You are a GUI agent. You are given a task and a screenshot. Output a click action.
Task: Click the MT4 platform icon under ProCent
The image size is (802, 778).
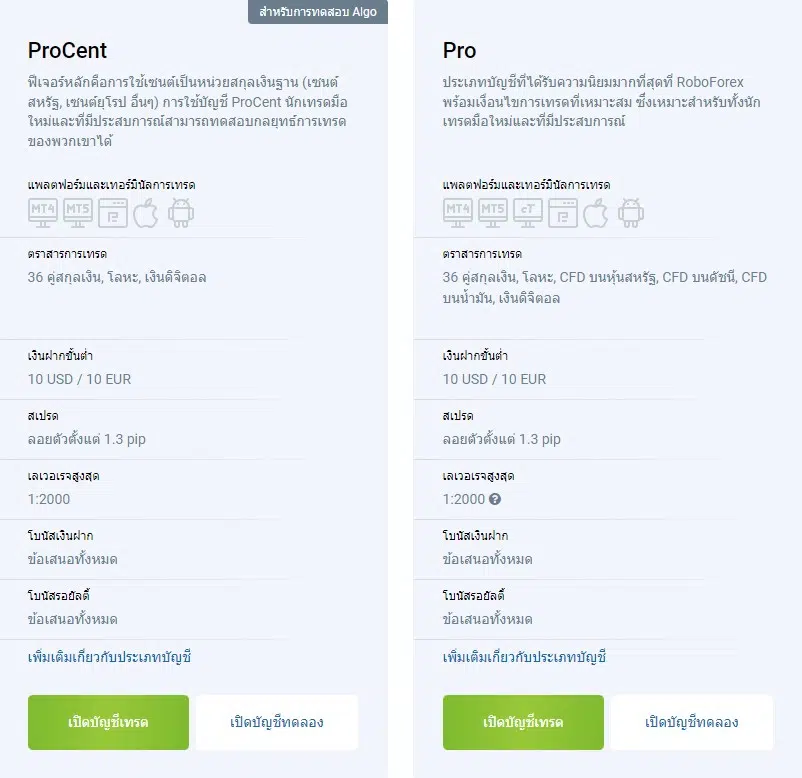[43, 213]
